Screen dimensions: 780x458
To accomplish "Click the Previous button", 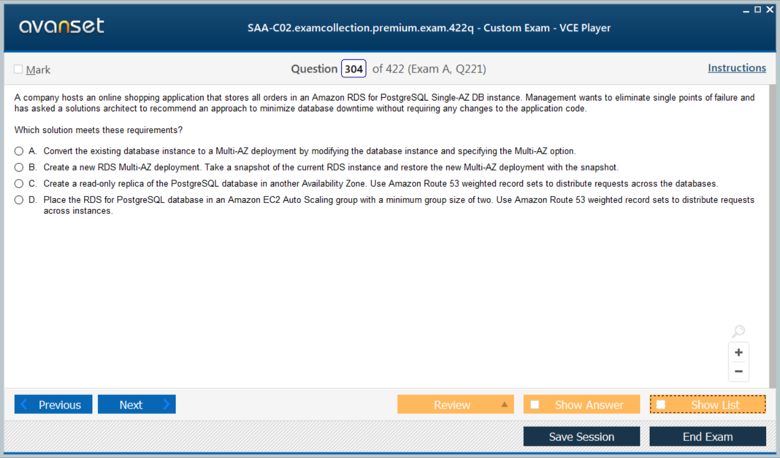I will tap(53, 404).
